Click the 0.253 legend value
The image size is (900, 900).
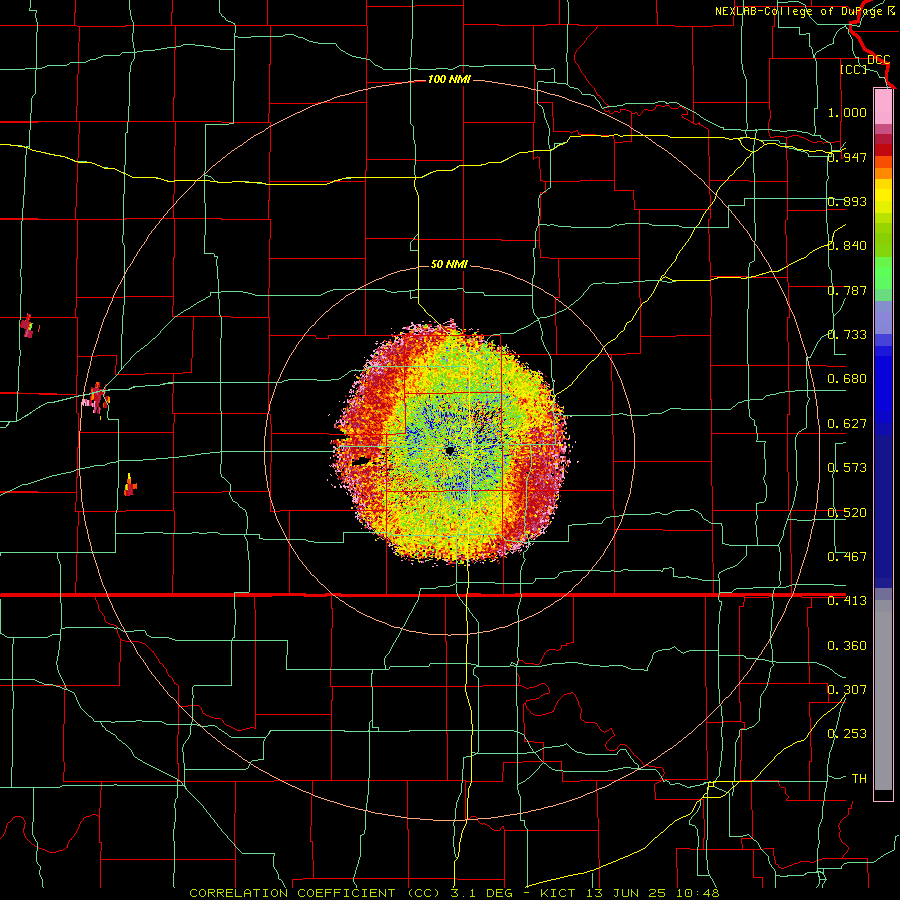point(847,734)
